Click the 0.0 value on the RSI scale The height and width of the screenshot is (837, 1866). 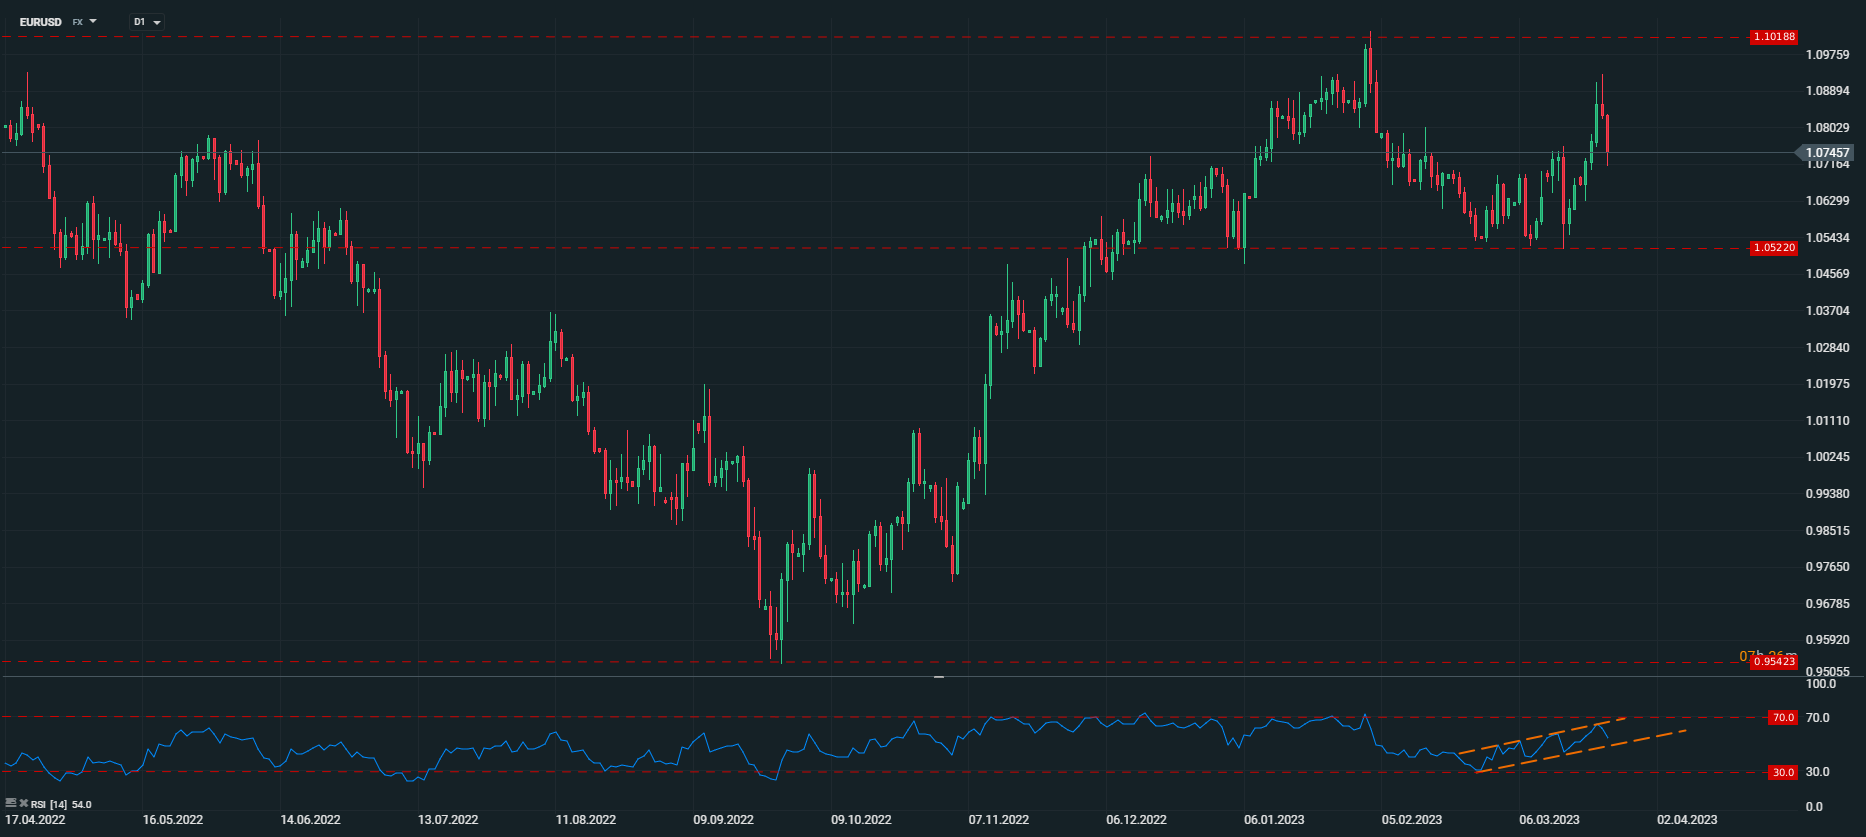coord(1814,807)
